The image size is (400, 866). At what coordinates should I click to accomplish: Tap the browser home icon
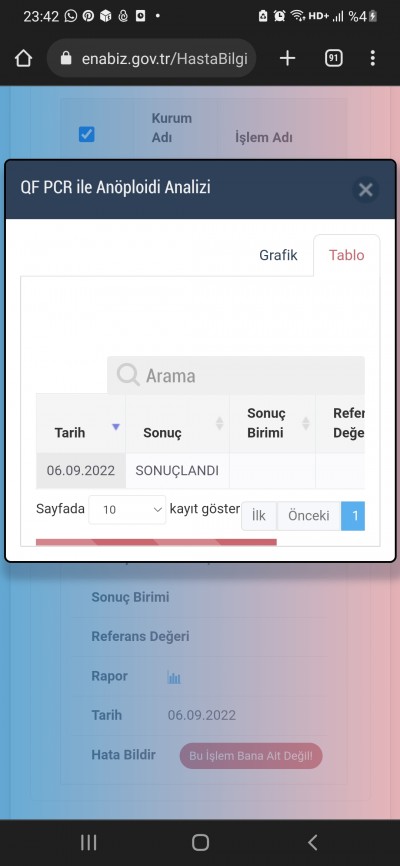(x=23, y=58)
